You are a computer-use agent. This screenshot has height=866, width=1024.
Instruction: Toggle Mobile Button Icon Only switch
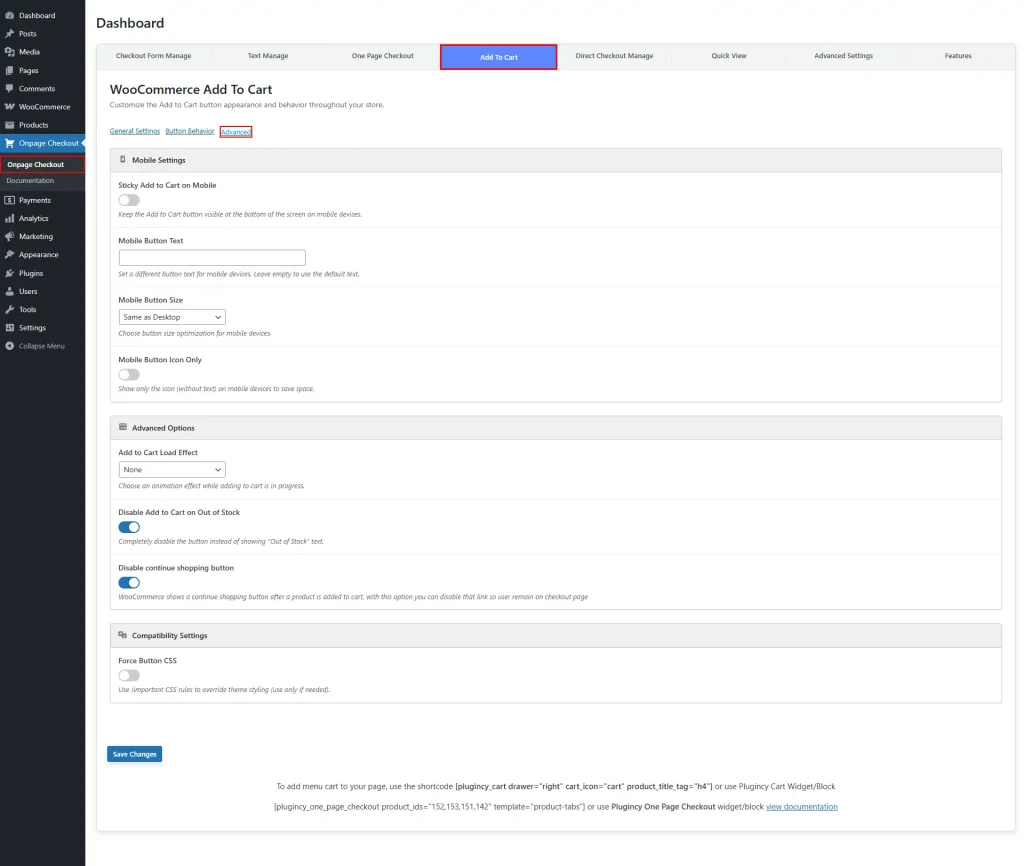pos(129,374)
